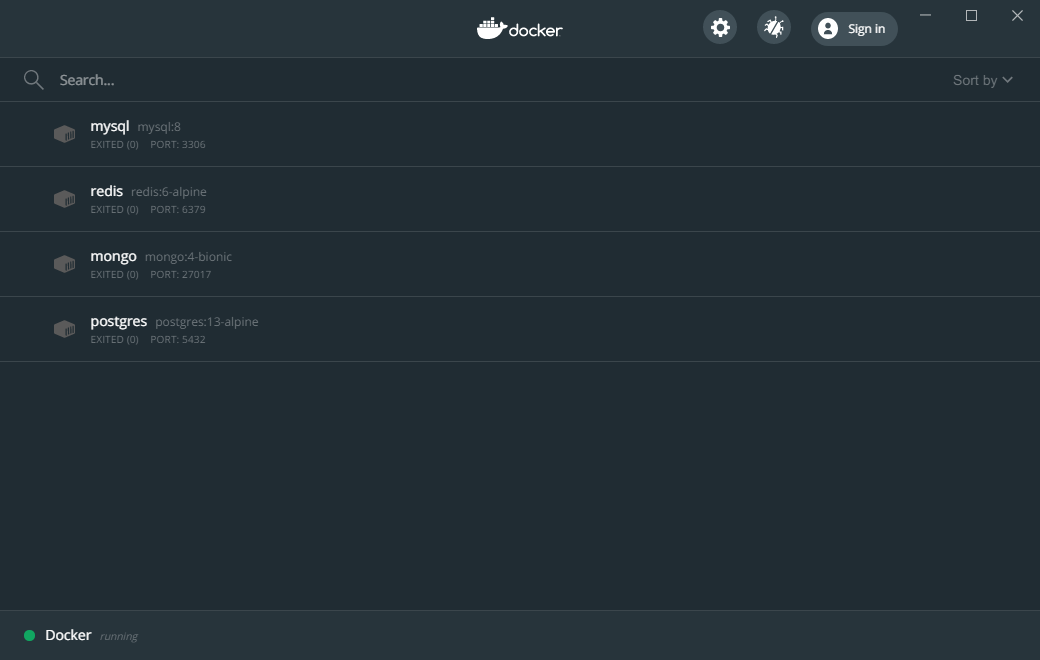
Task: Click the postgres:13-alpine image tag
Action: (x=206, y=322)
